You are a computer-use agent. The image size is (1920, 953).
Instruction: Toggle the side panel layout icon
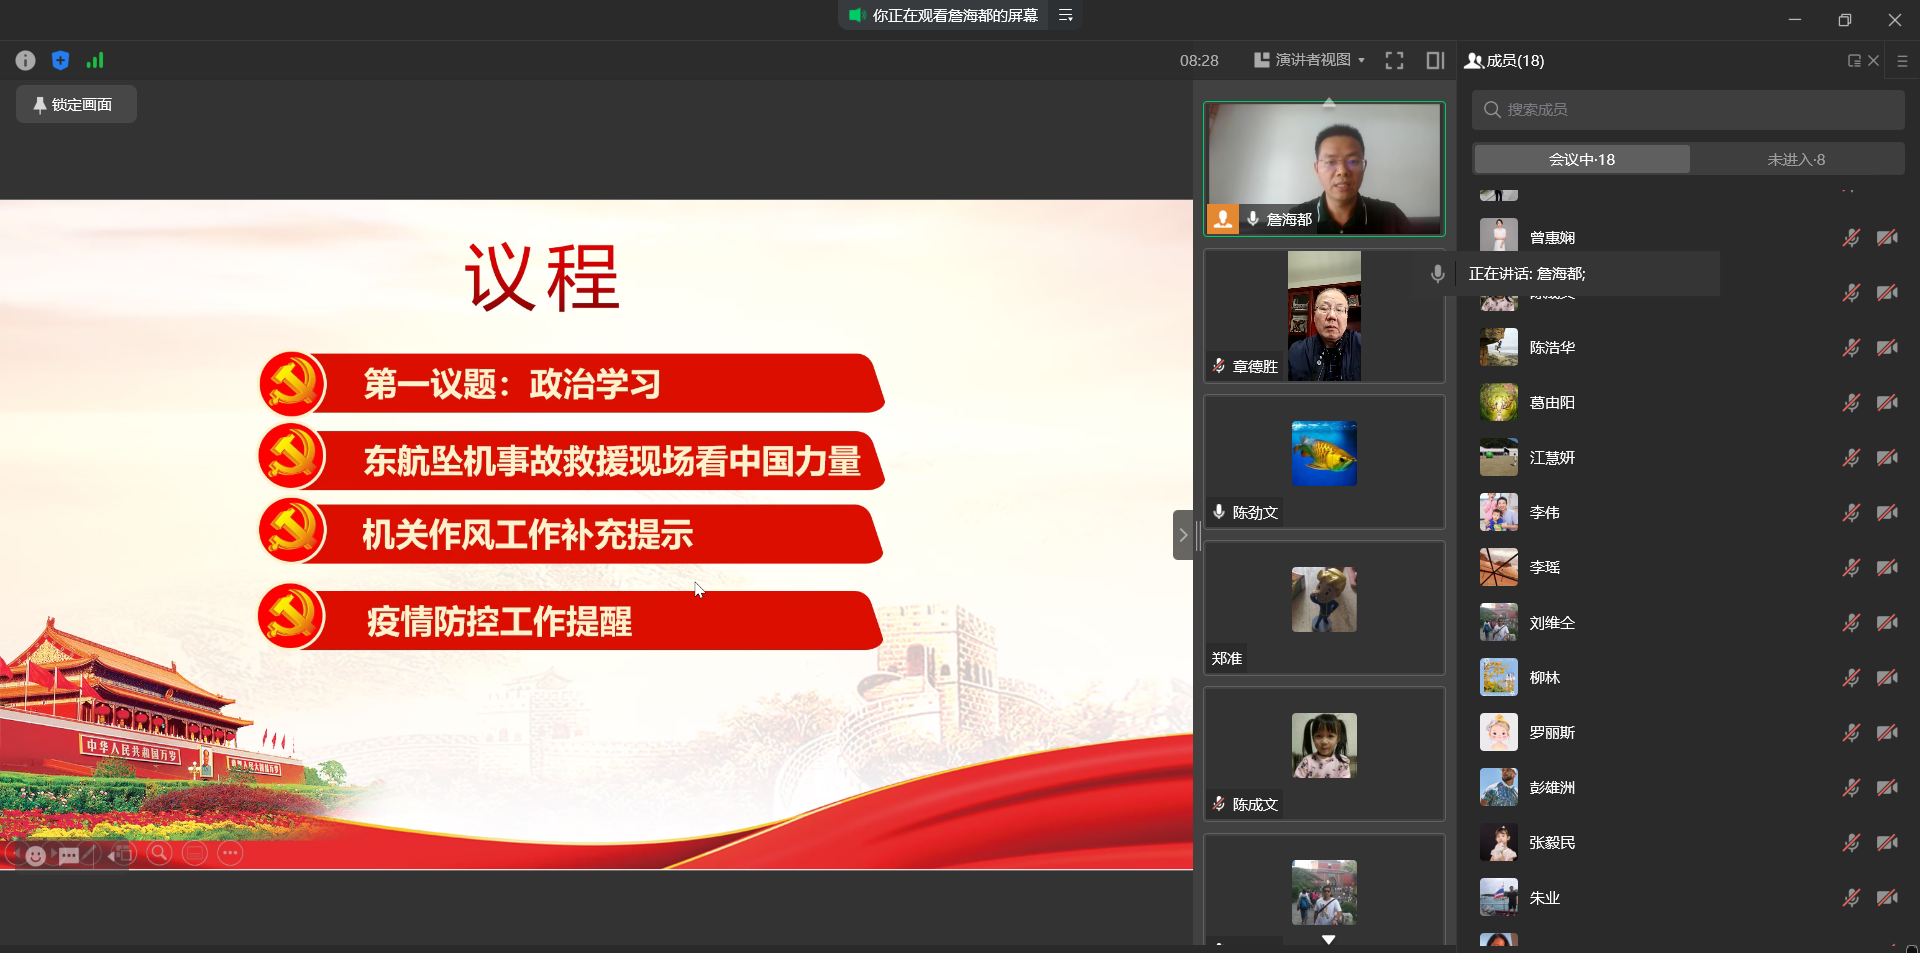[1435, 60]
